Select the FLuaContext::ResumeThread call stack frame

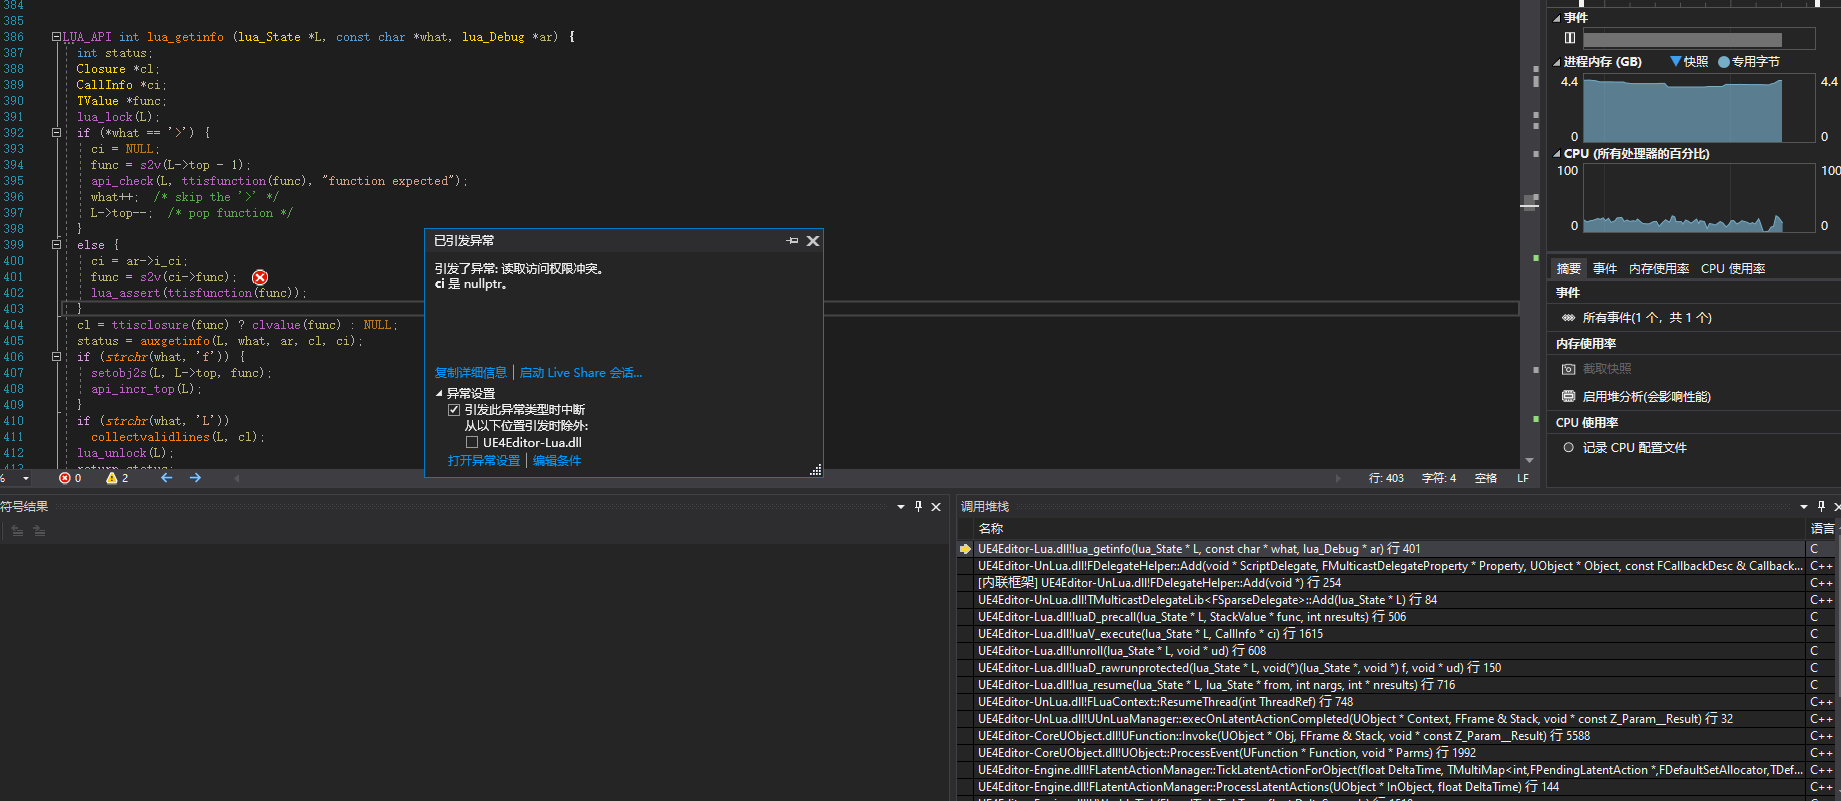tap(1391, 702)
